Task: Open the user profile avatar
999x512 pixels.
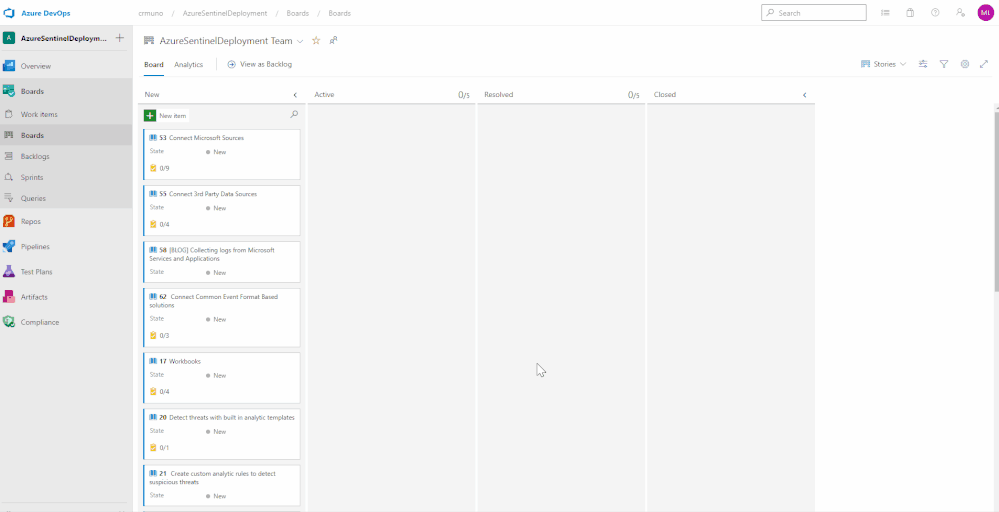Action: (x=985, y=13)
